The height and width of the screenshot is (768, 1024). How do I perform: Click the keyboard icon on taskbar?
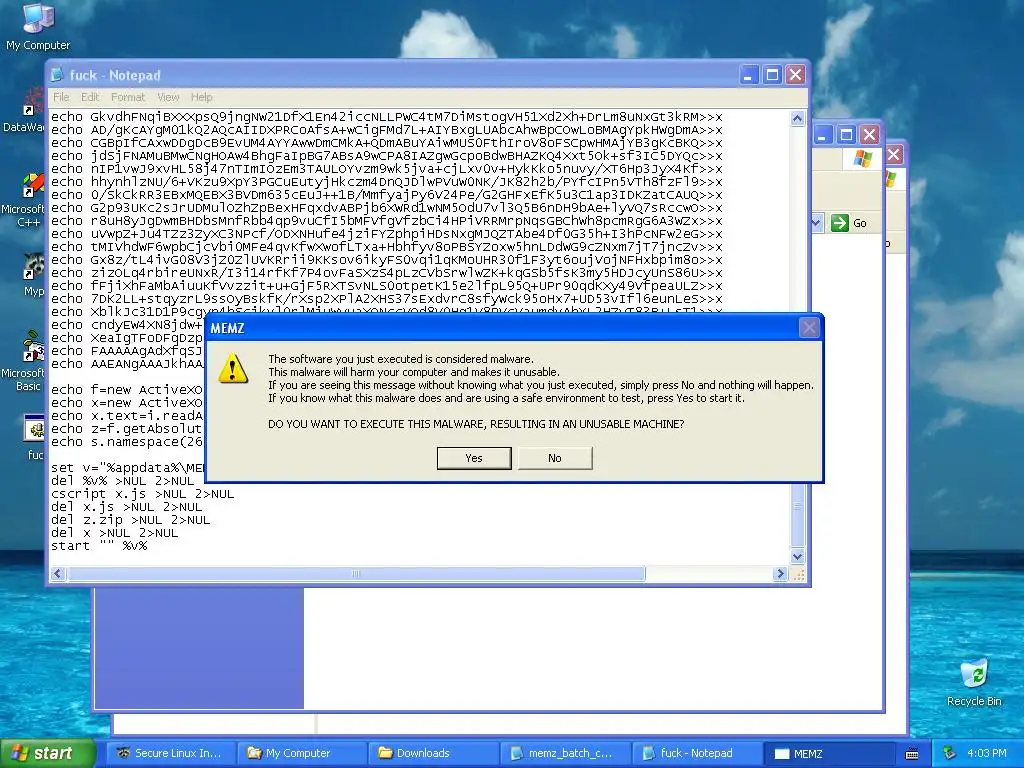(912, 754)
